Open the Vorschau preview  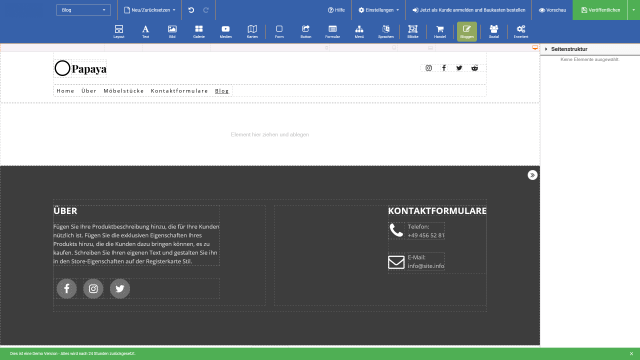tap(552, 10)
